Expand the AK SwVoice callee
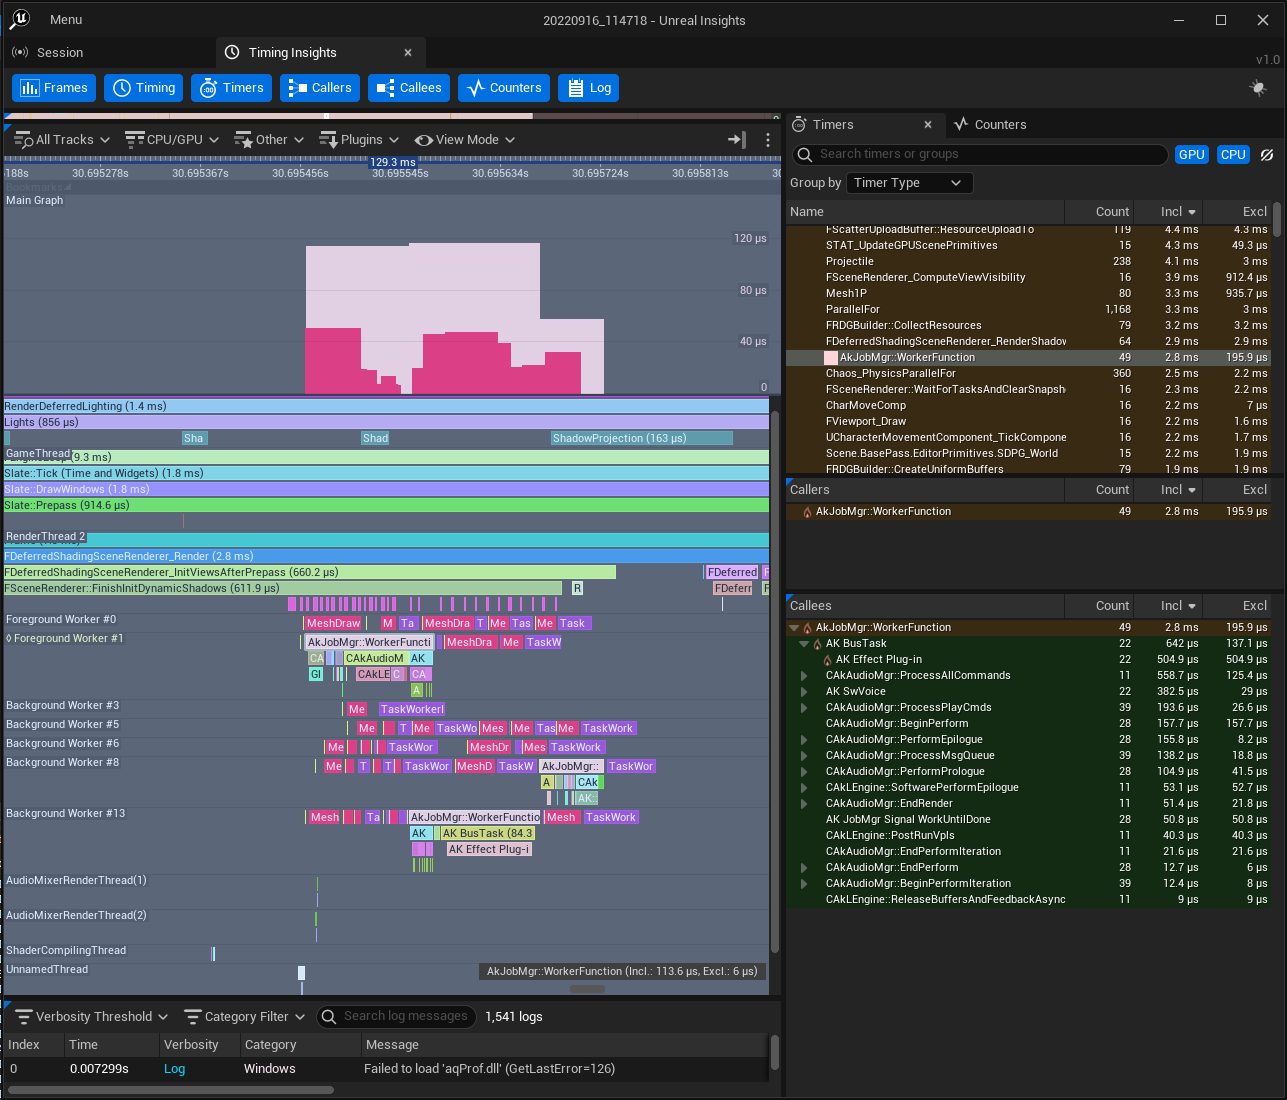Viewport: 1287px width, 1100px height. [x=804, y=692]
